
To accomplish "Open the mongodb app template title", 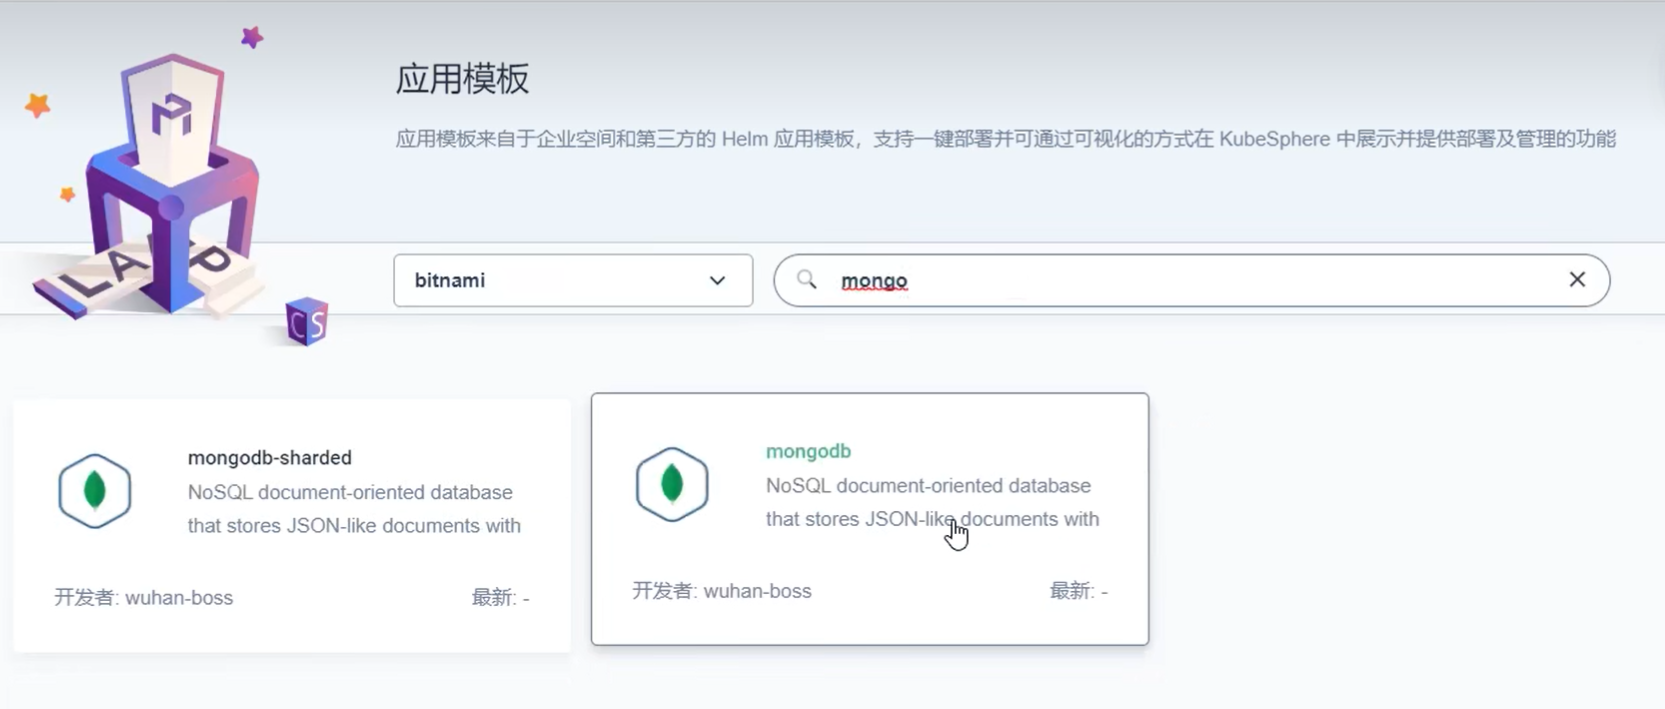I will click(x=808, y=451).
